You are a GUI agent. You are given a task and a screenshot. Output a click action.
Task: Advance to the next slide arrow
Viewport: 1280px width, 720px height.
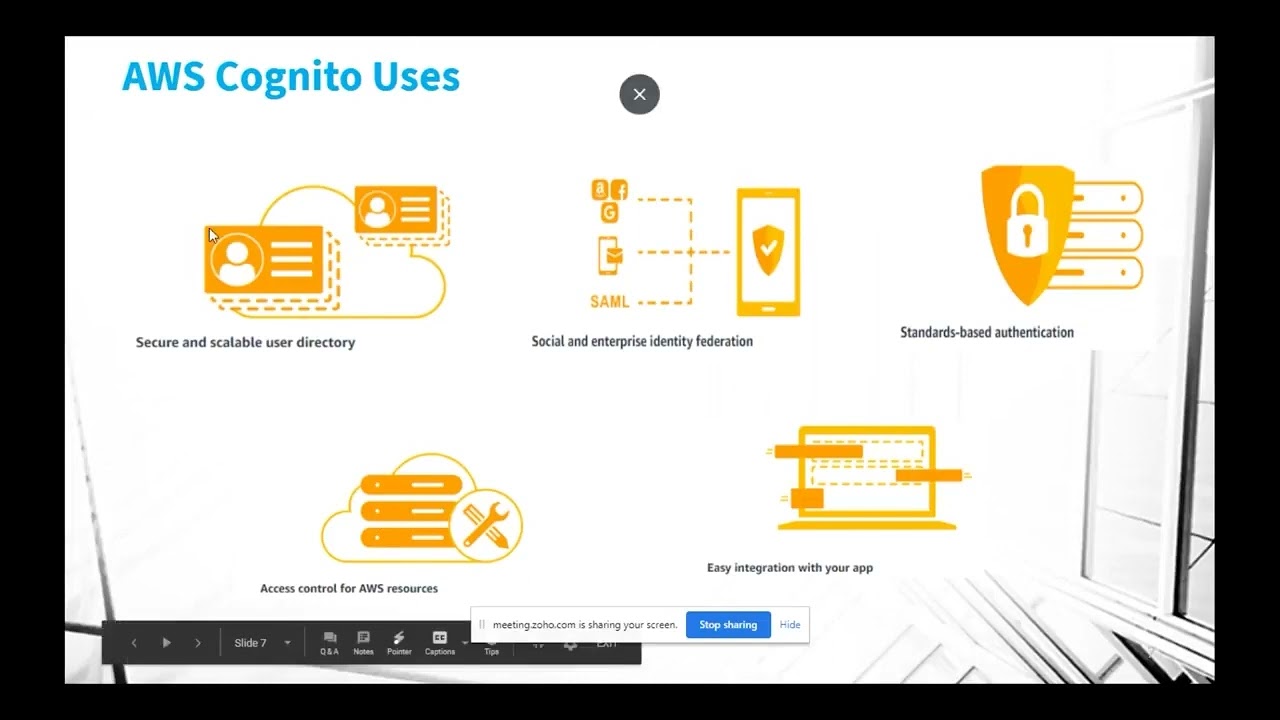[x=198, y=643]
